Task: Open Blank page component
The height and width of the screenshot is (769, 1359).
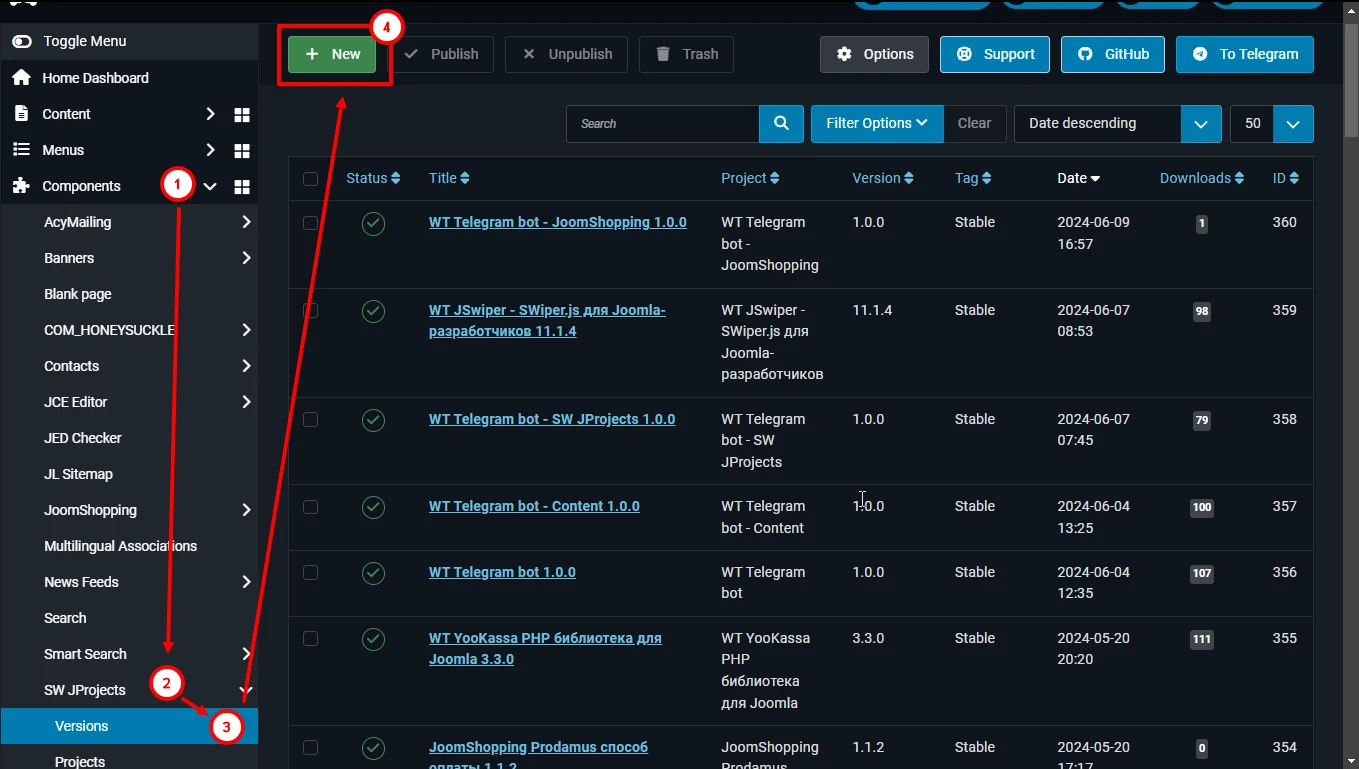Action: pos(78,294)
